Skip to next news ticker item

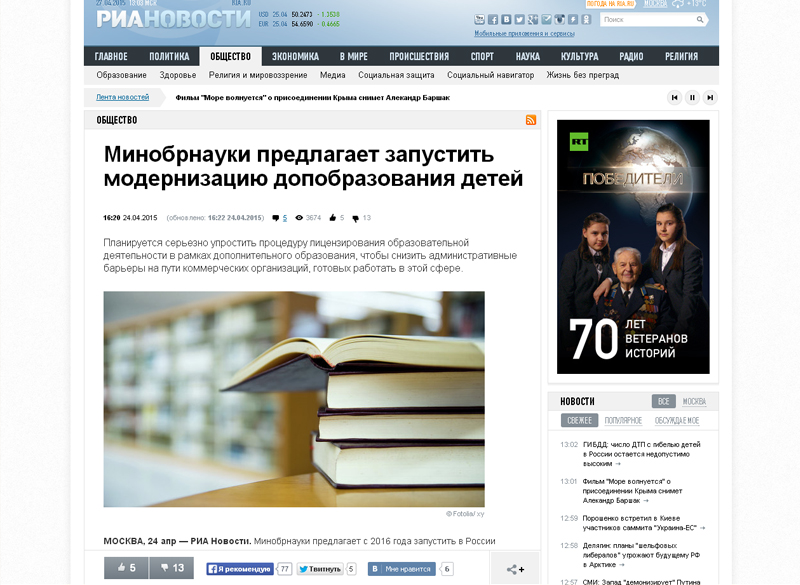point(710,97)
